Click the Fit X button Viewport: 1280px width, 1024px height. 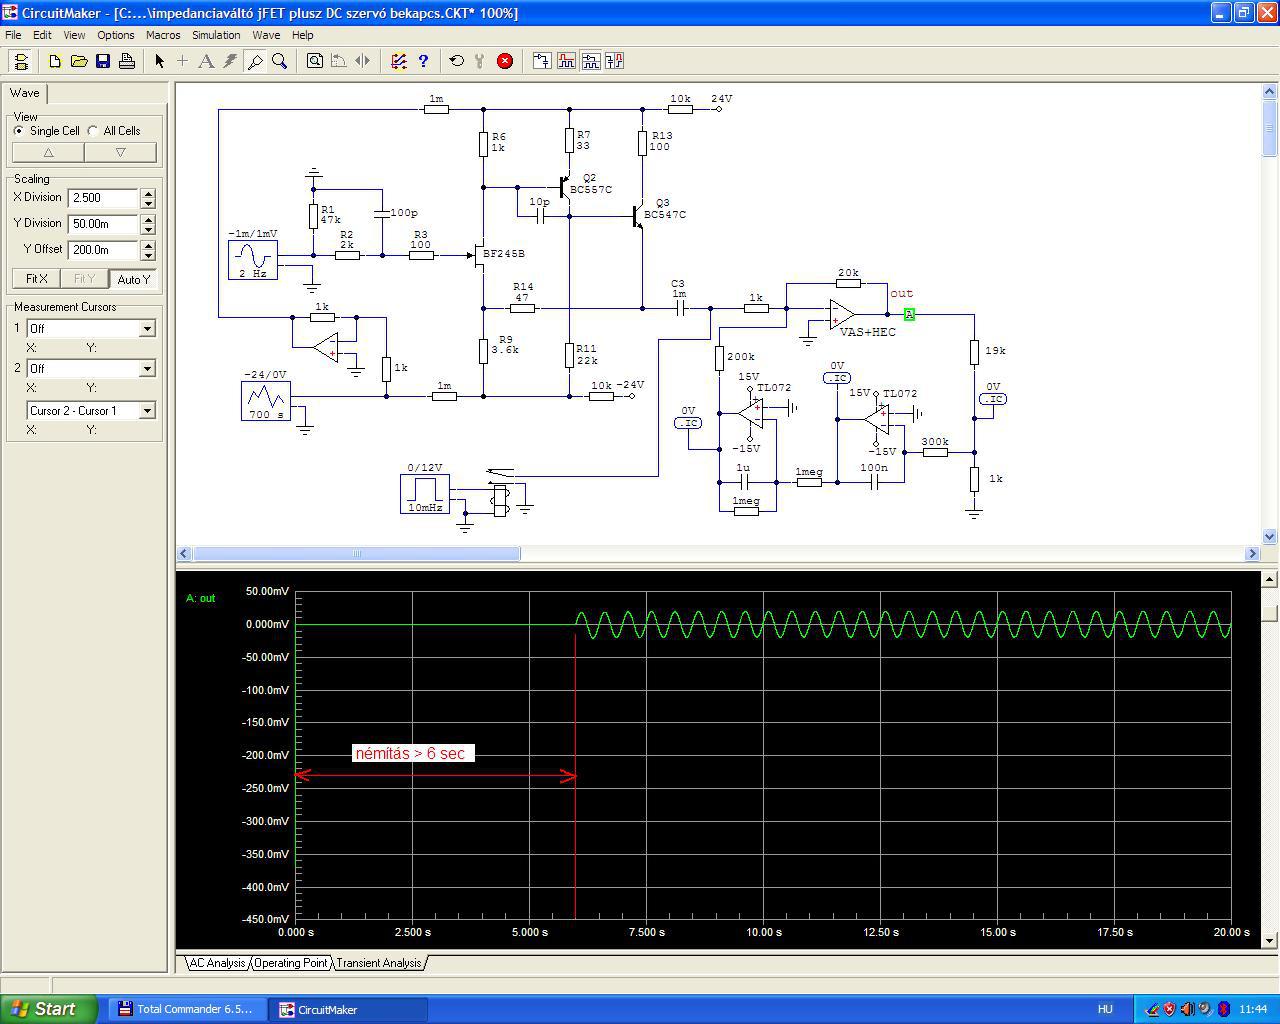[37, 279]
